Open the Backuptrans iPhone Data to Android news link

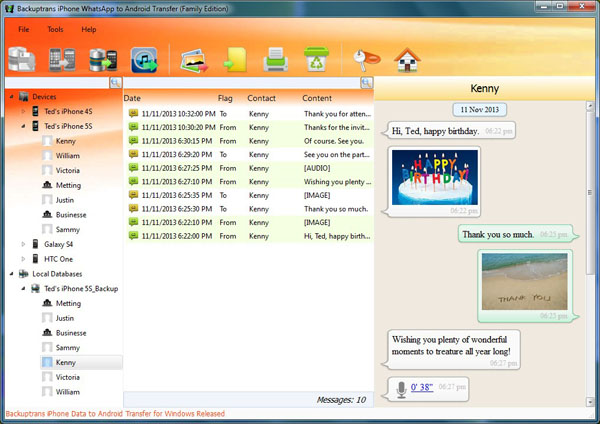[x=115, y=414]
